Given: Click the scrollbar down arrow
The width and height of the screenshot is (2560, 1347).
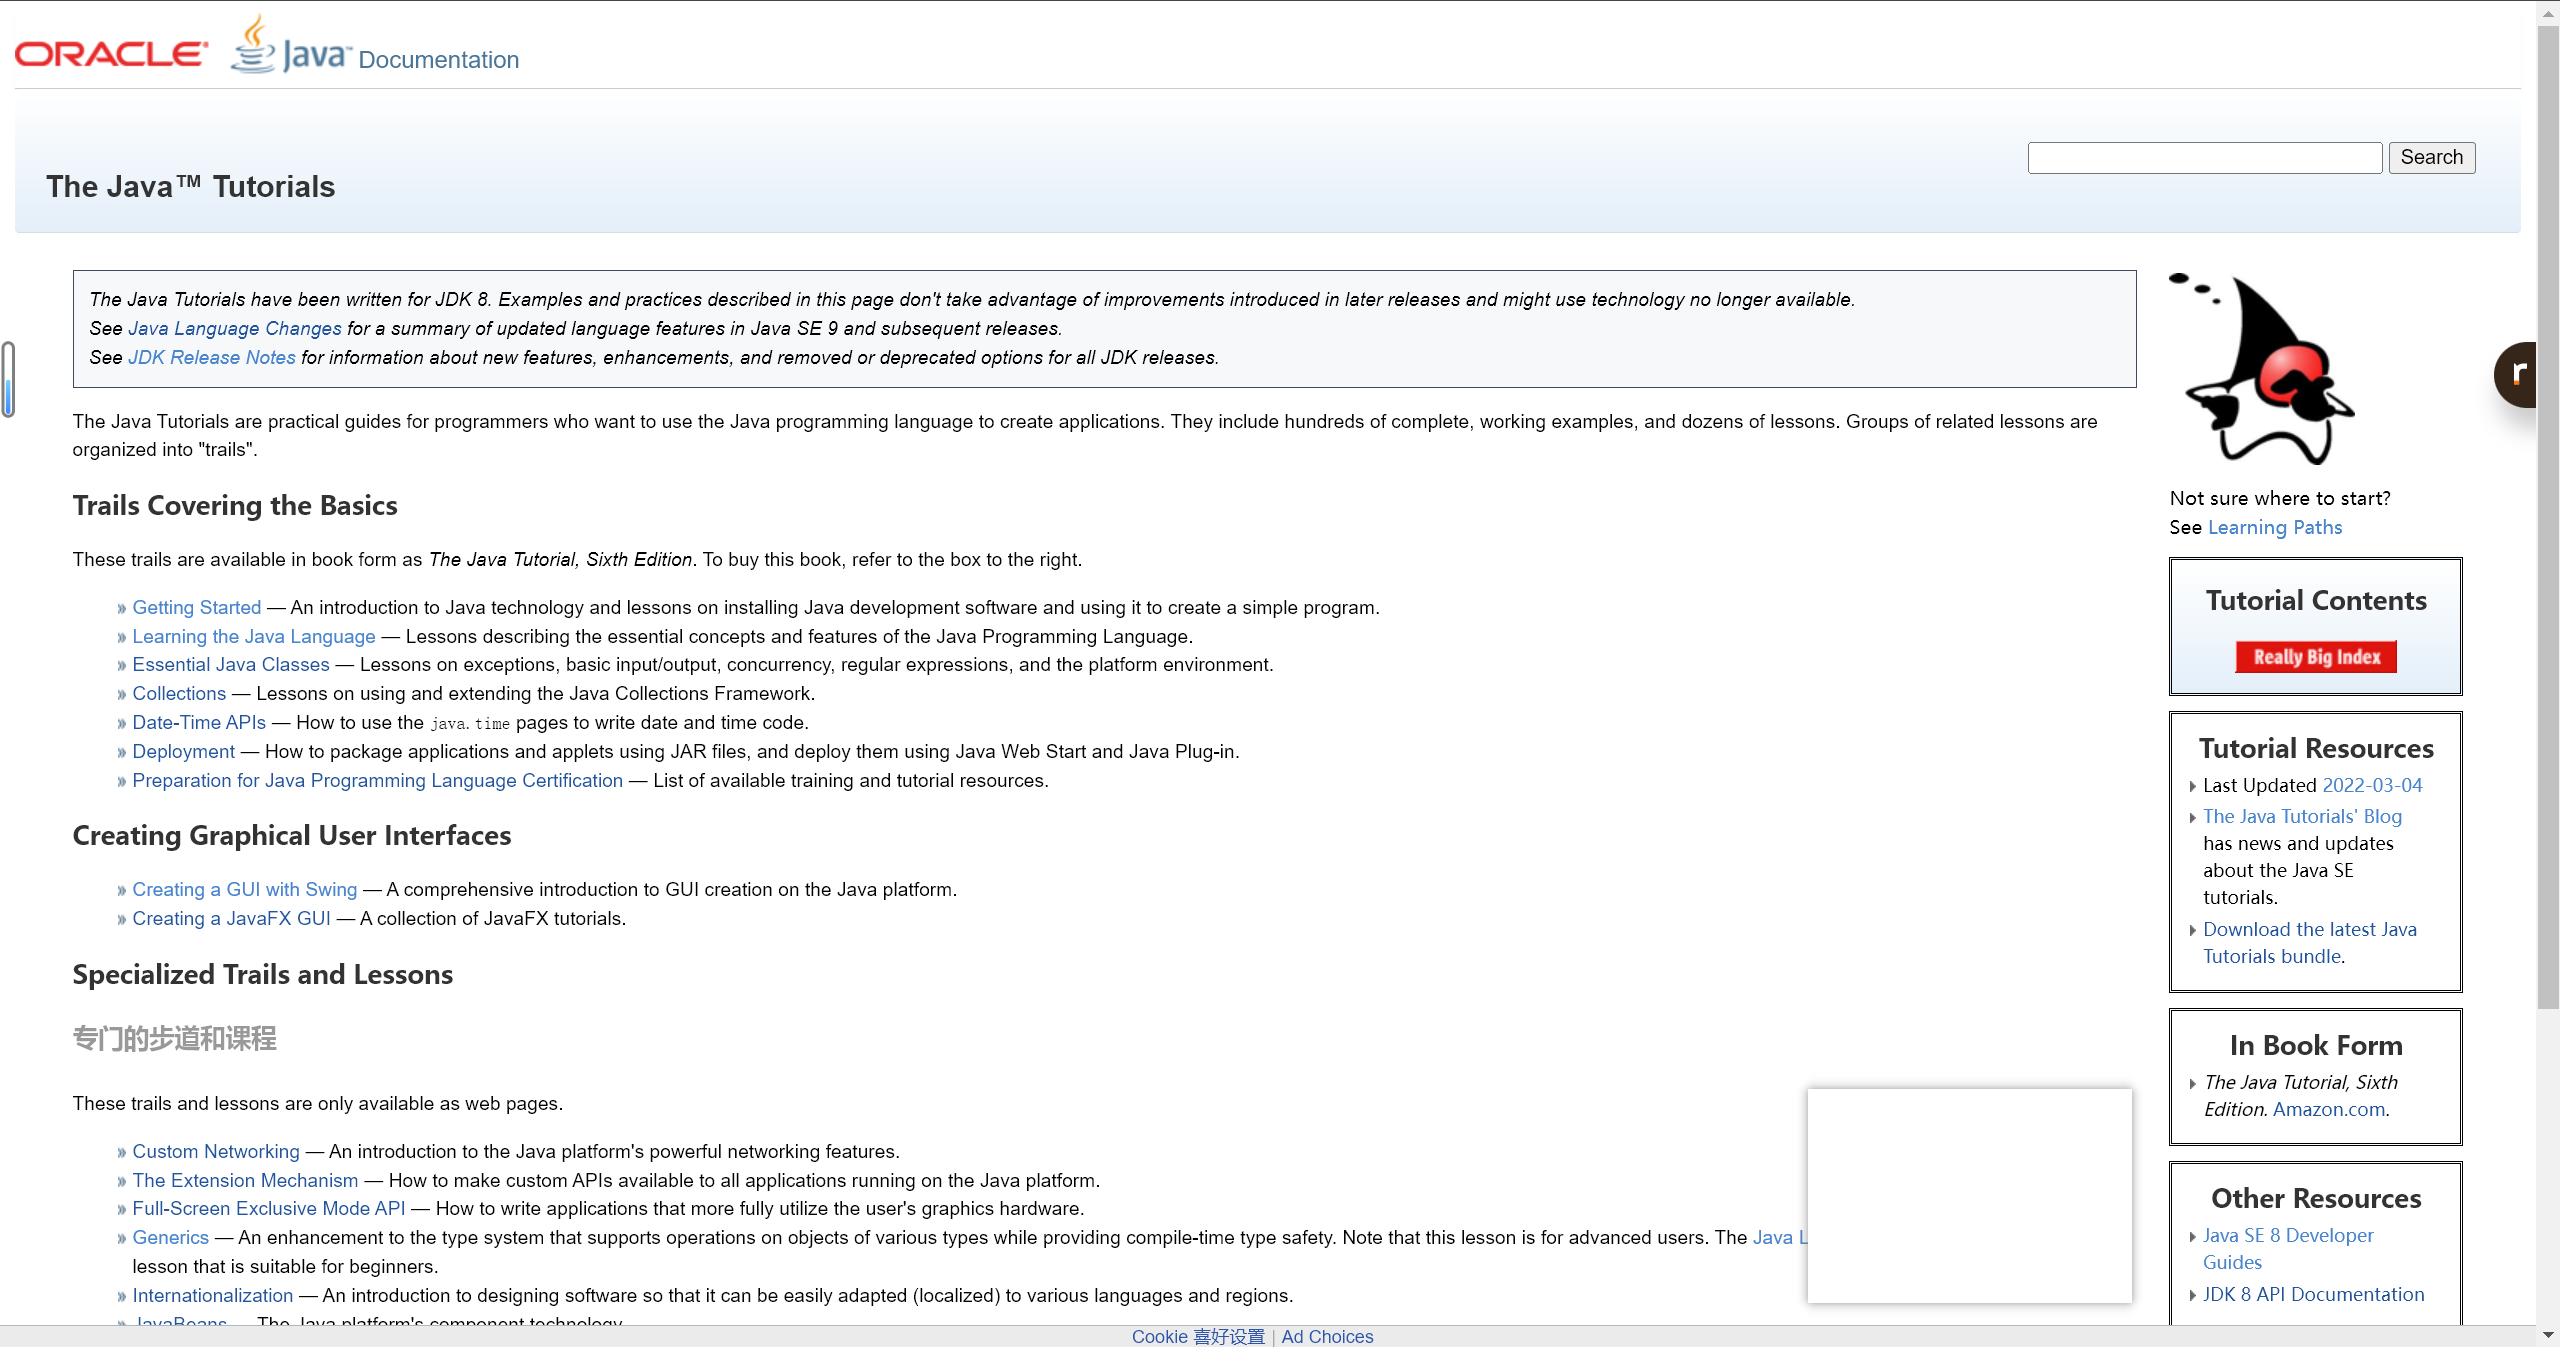Looking at the screenshot, I should pyautogui.click(x=2547, y=1335).
